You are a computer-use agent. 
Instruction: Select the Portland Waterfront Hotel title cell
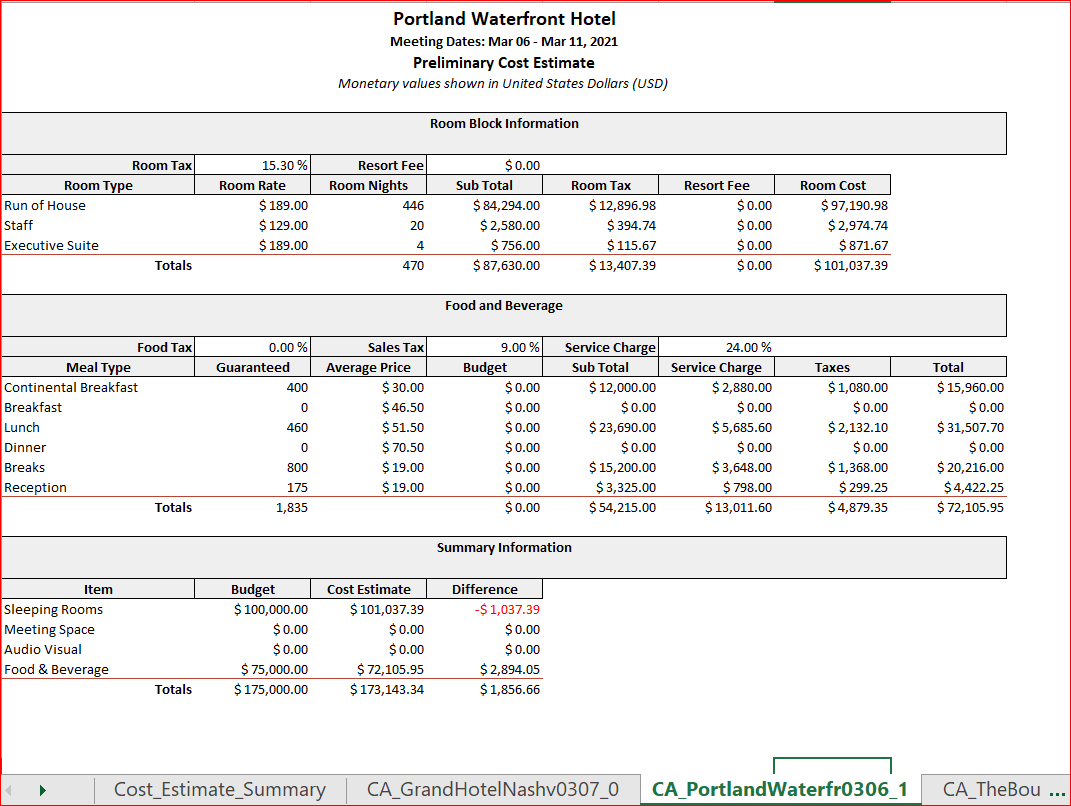504,19
